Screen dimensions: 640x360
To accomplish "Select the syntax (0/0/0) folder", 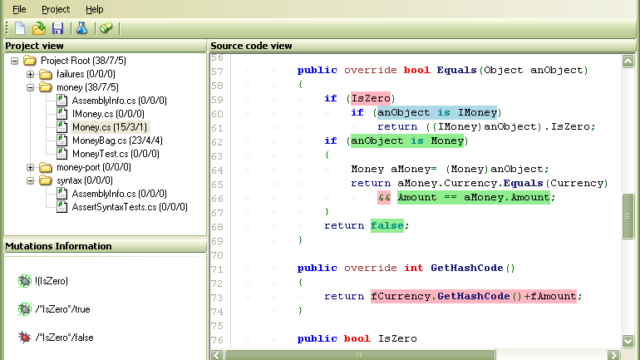I will click(84, 180).
